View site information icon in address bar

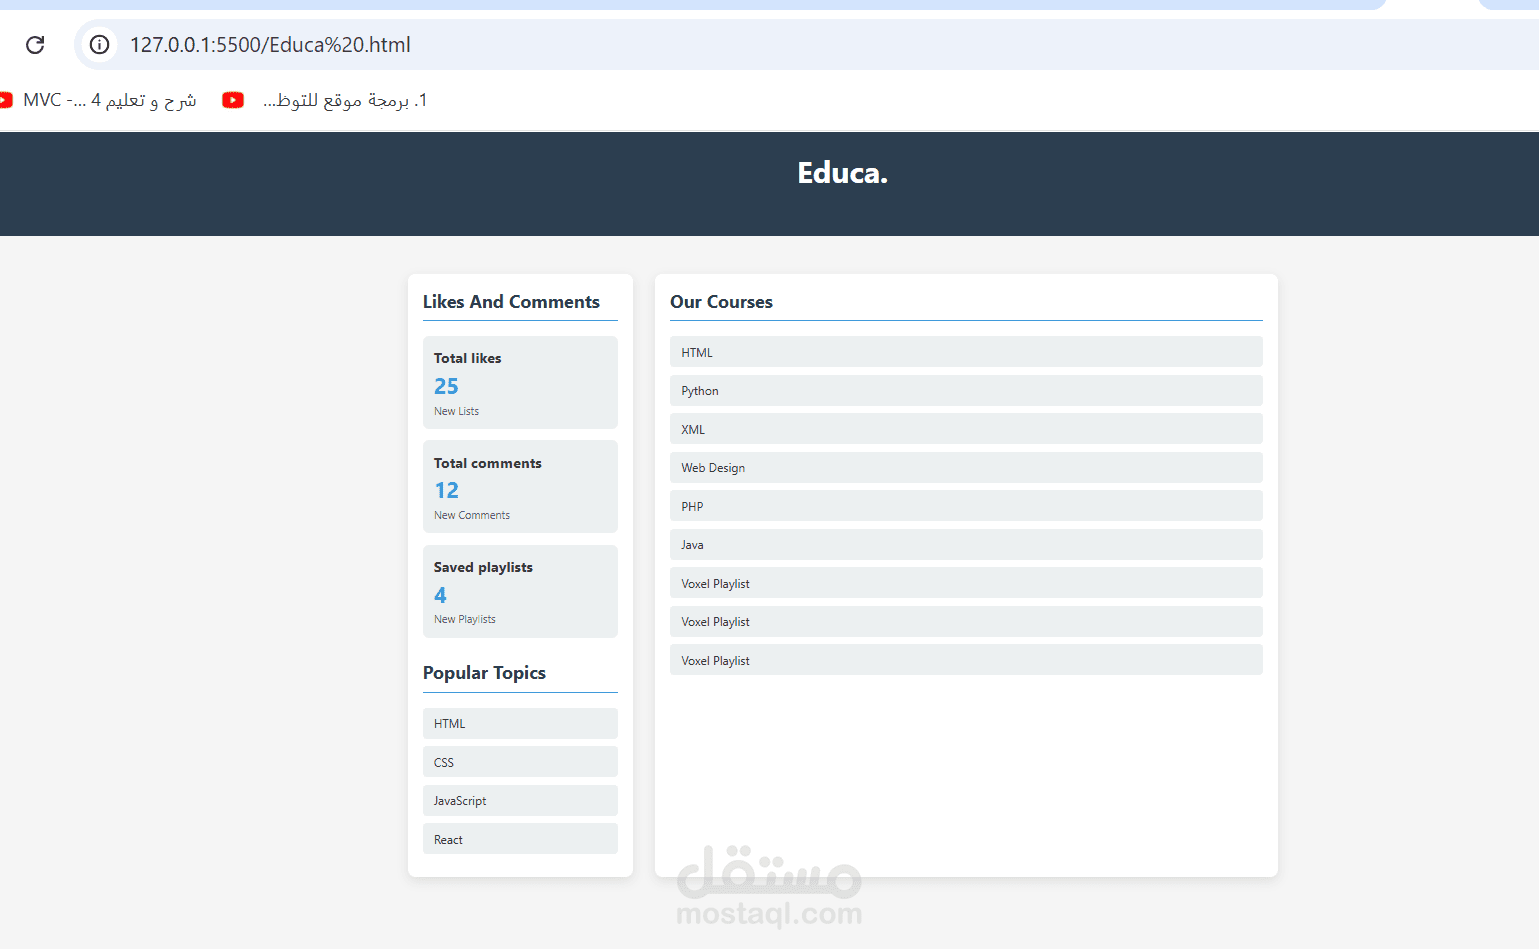pos(99,45)
